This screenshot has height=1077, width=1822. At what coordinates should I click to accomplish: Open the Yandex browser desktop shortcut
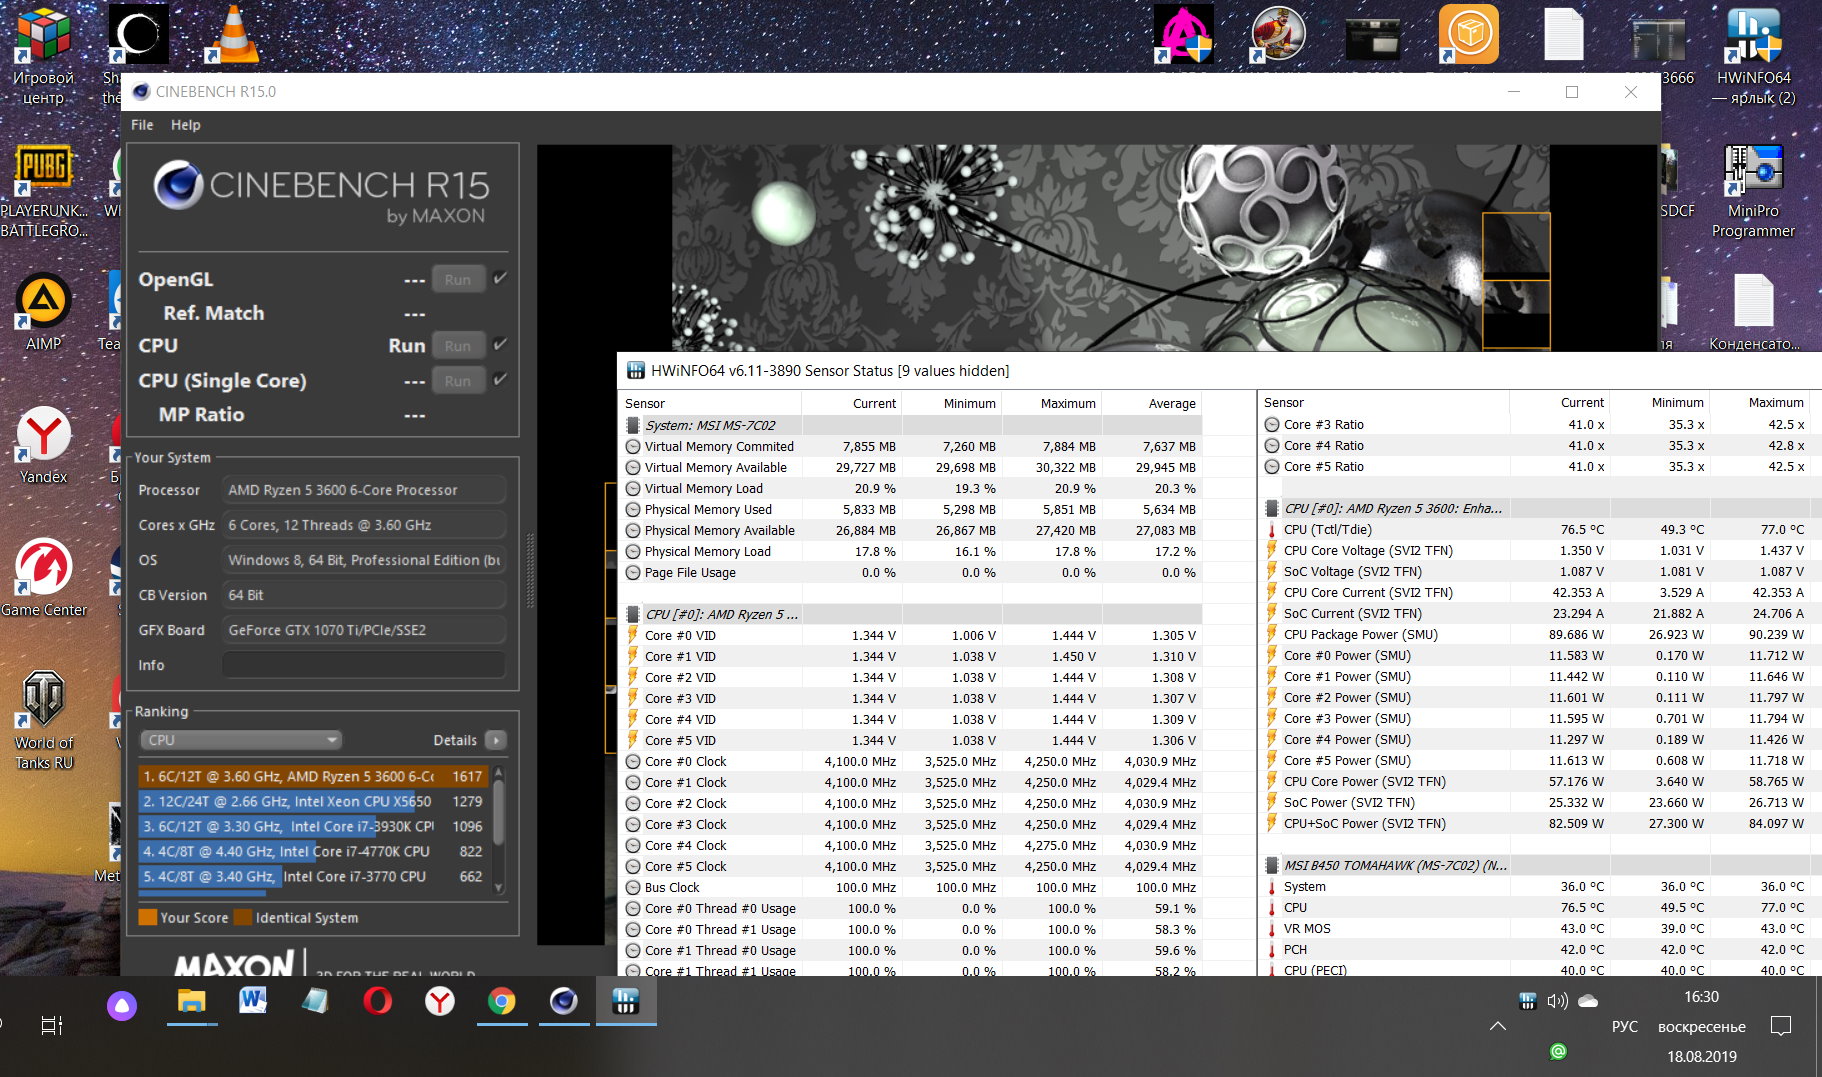coord(44,444)
